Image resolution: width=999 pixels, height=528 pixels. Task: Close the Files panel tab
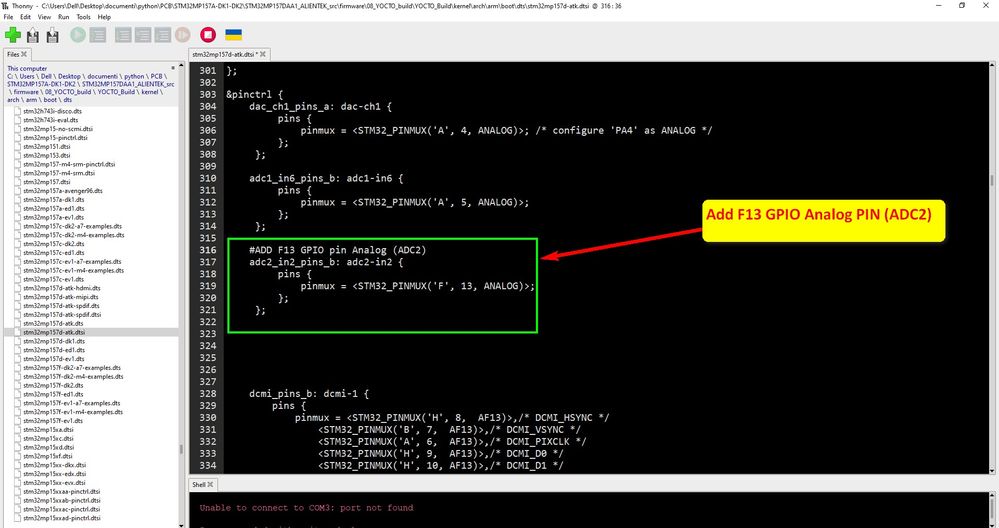click(24, 55)
